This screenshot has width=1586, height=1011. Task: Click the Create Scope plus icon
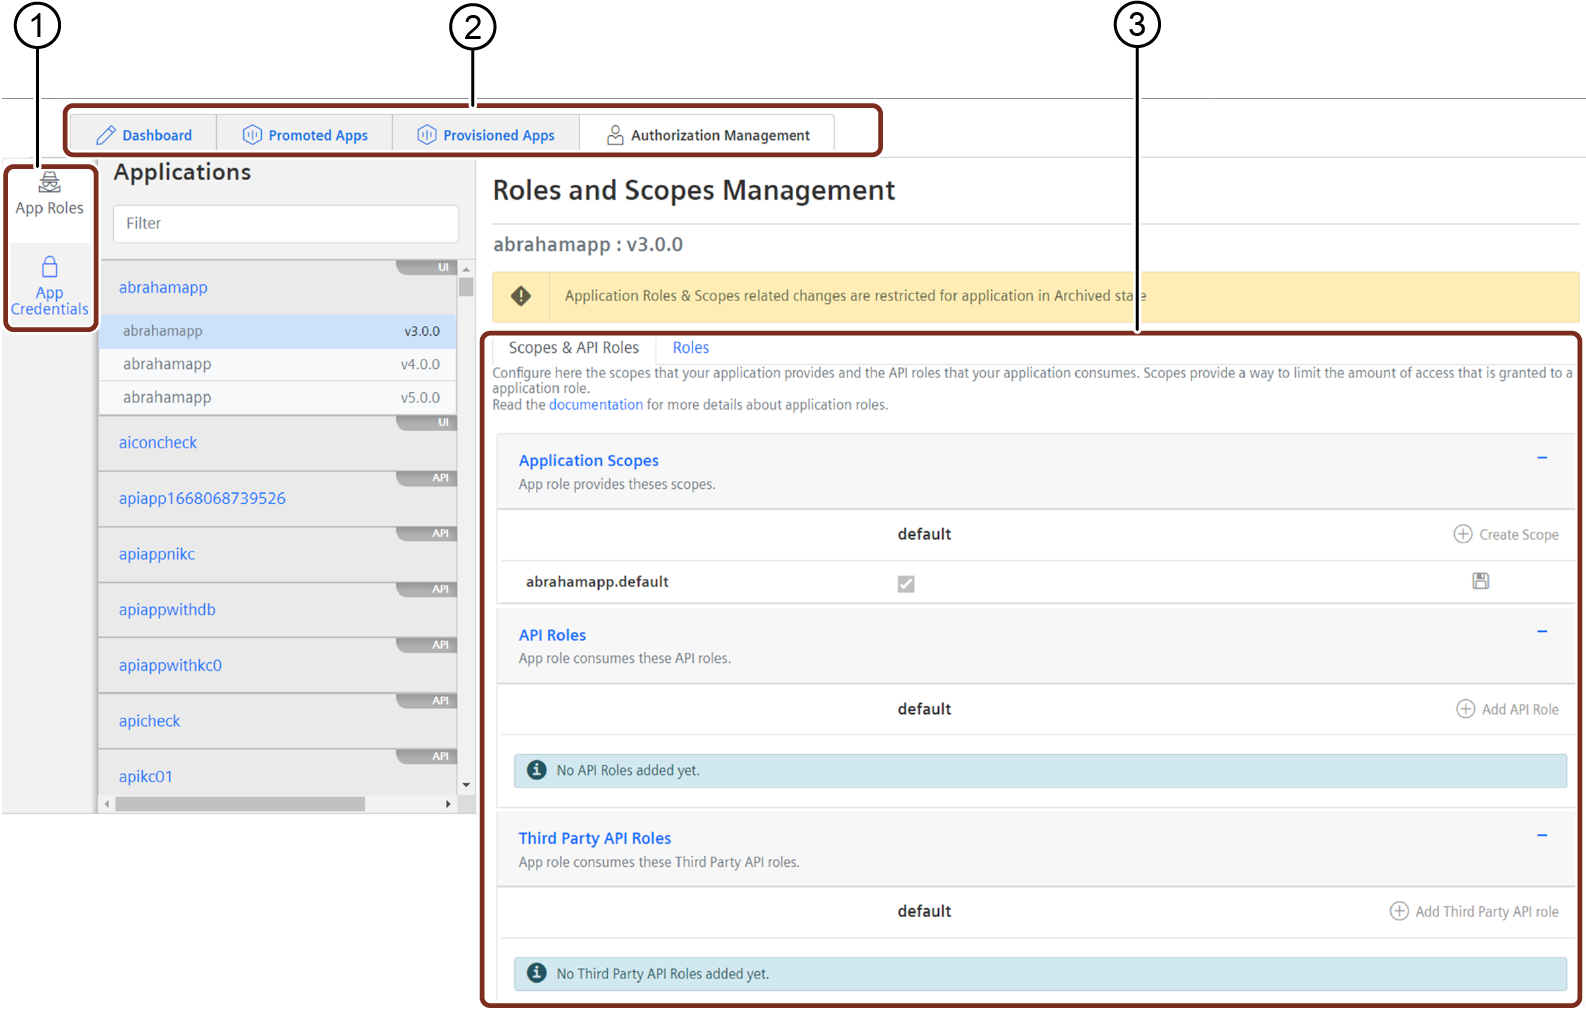click(1463, 534)
